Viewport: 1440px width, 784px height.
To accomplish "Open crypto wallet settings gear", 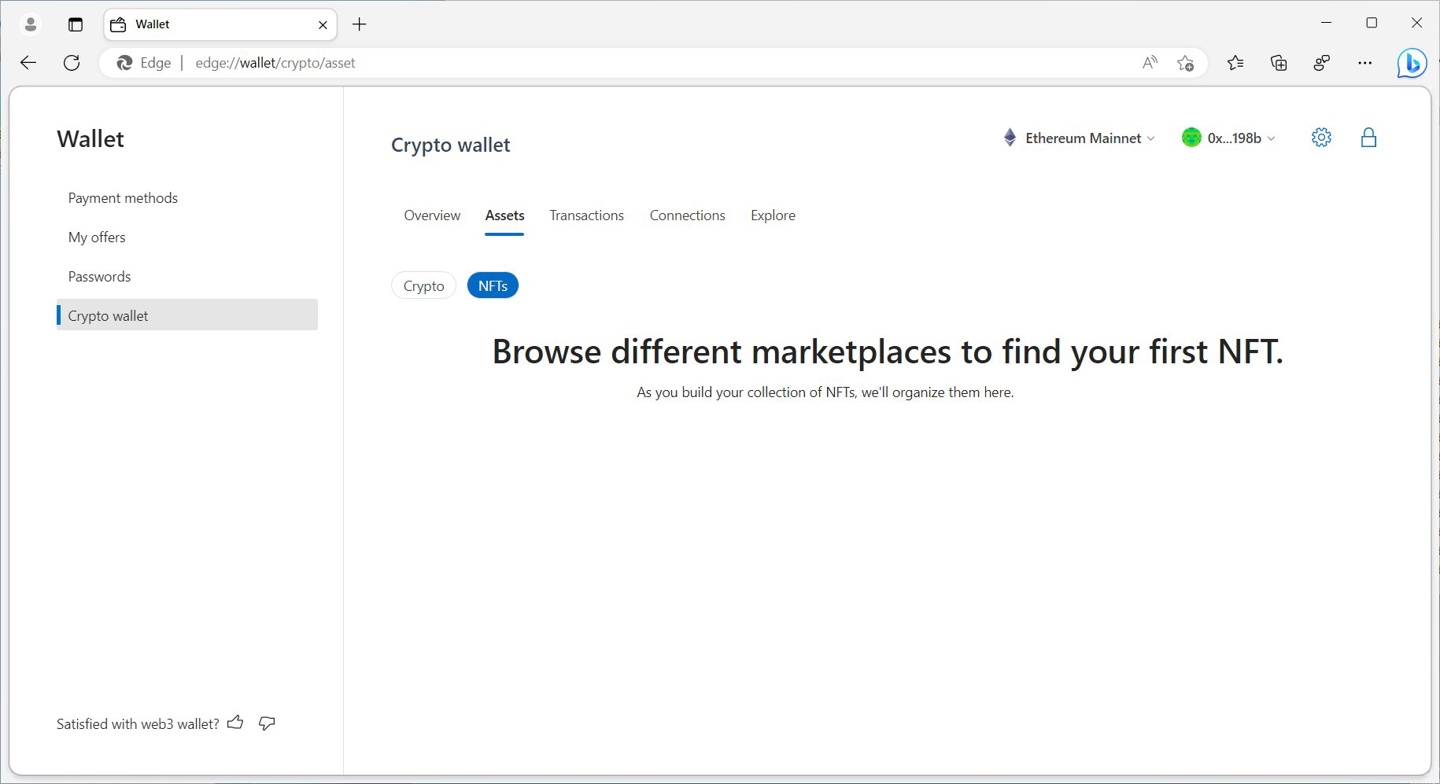I will point(1321,138).
